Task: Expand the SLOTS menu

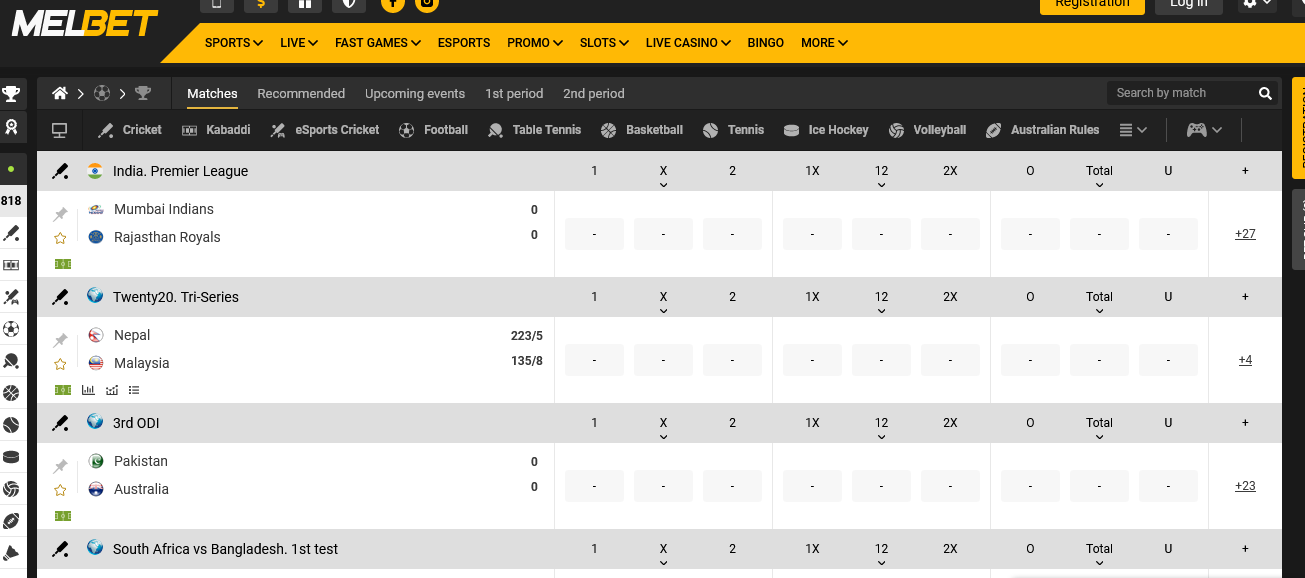Action: tap(604, 43)
